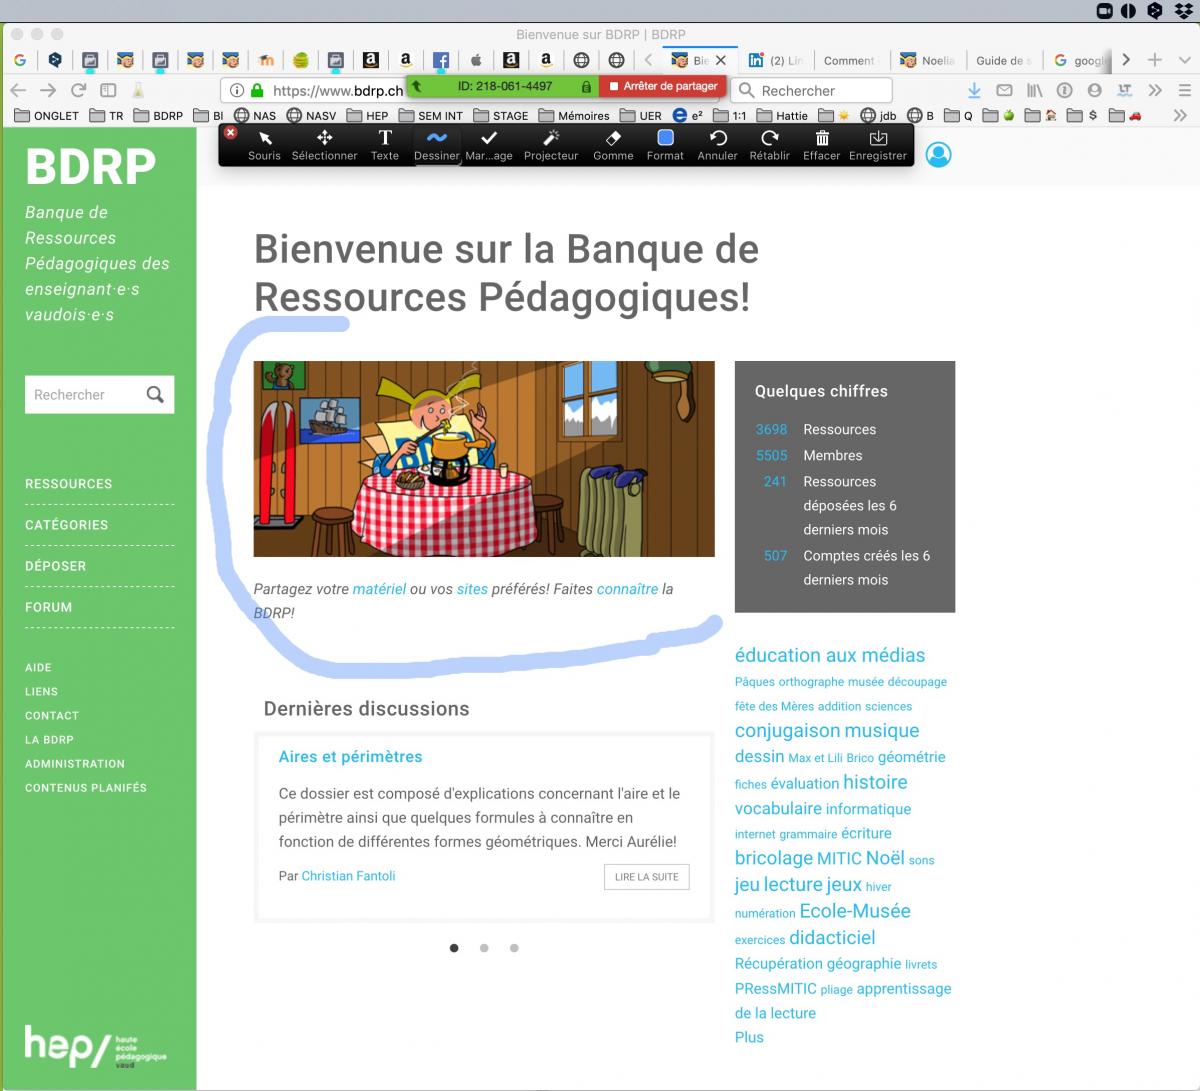
Task: Select the third carousel dot
Action: 514,948
